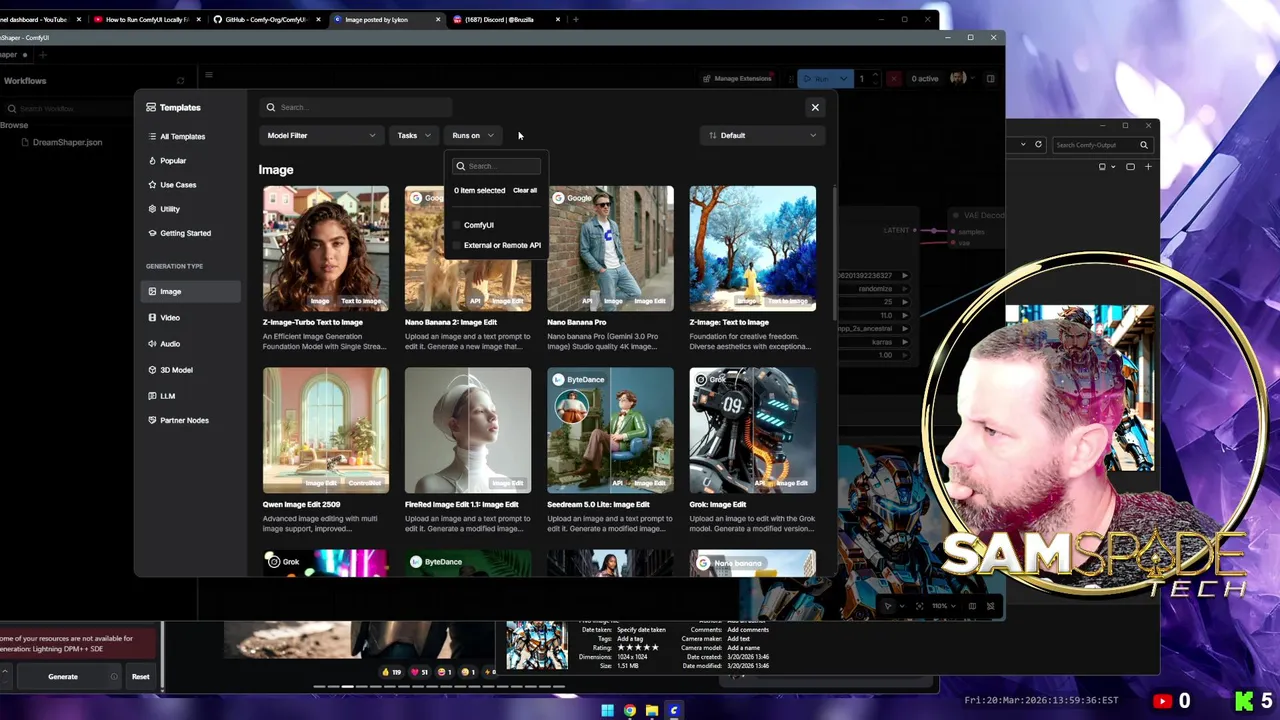Click the red cancel X next to Run
Viewport: 1280px width, 720px height.
(893, 79)
